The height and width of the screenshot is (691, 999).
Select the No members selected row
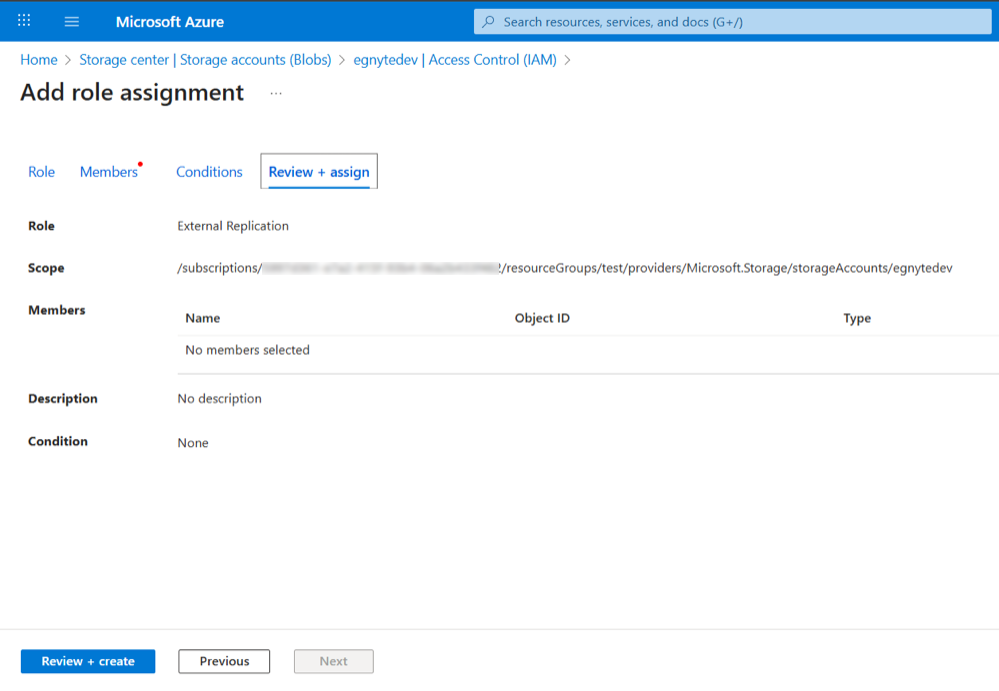[245, 350]
